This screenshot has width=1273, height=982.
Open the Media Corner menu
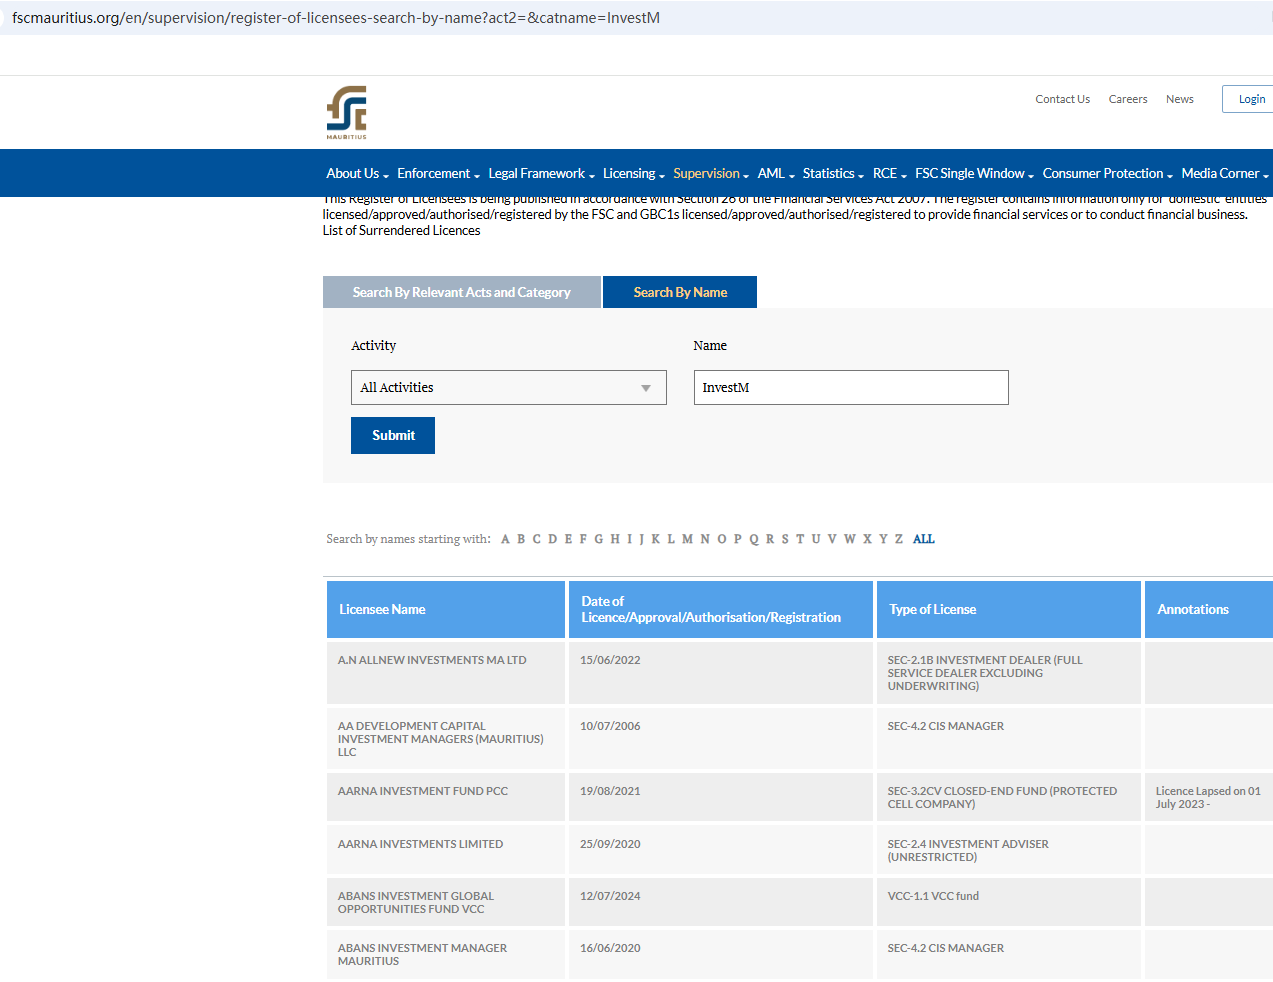coord(1224,174)
